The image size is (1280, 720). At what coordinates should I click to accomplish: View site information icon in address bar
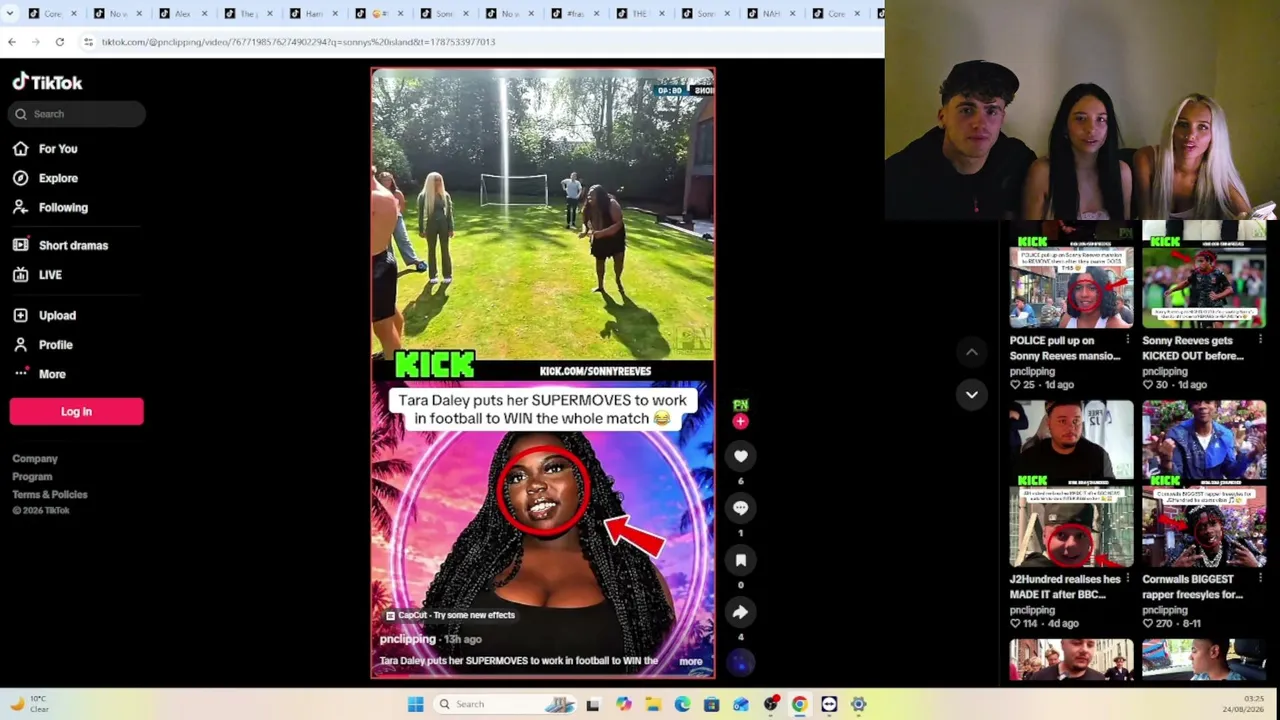click(88, 42)
